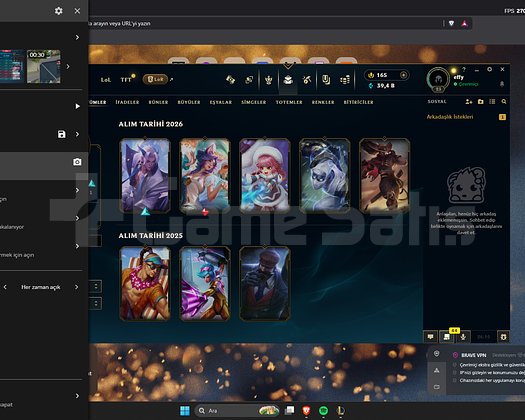Select the previous option before Her zaman açık
This screenshot has height=420, width=525.
5,287
